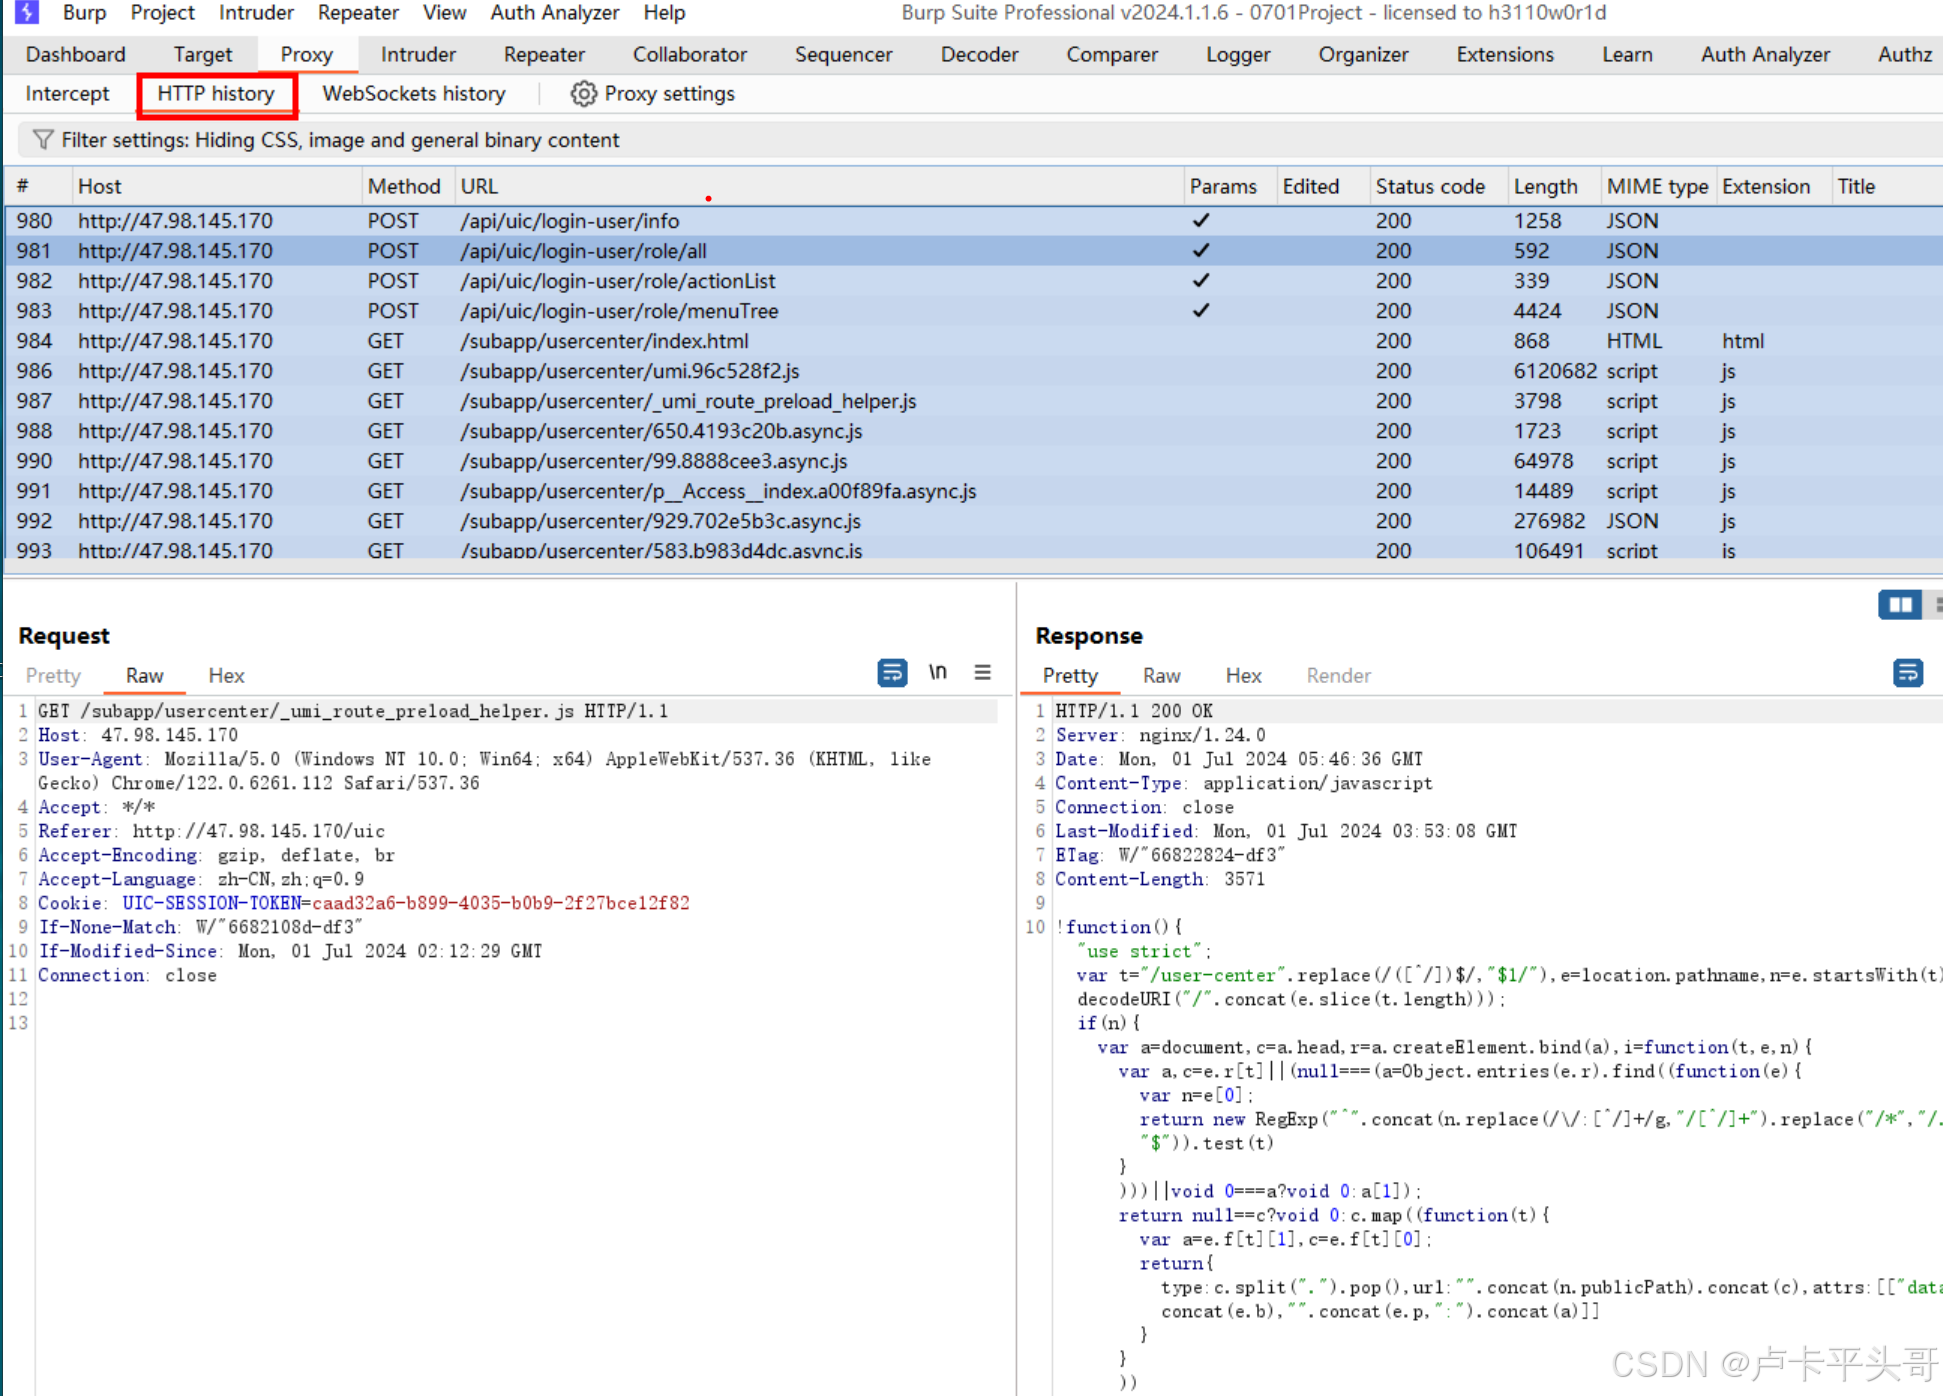Open the Decoder tool tab
This screenshot has width=1943, height=1396.
(978, 54)
